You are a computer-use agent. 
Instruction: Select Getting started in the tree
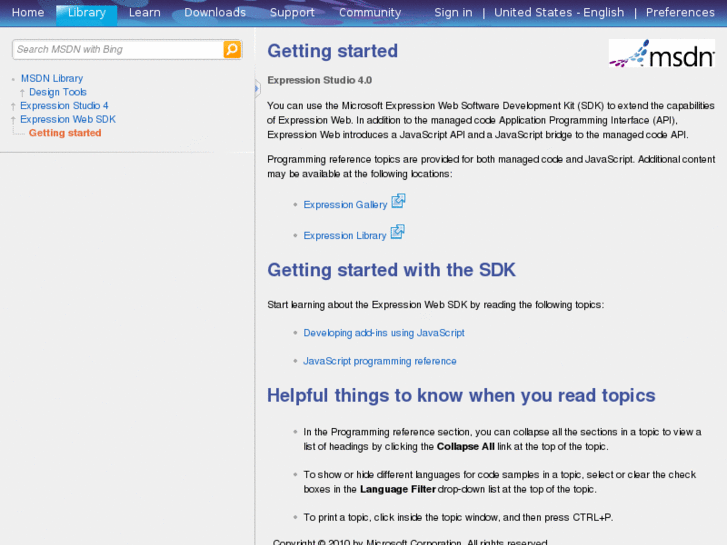pyautogui.click(x=65, y=133)
